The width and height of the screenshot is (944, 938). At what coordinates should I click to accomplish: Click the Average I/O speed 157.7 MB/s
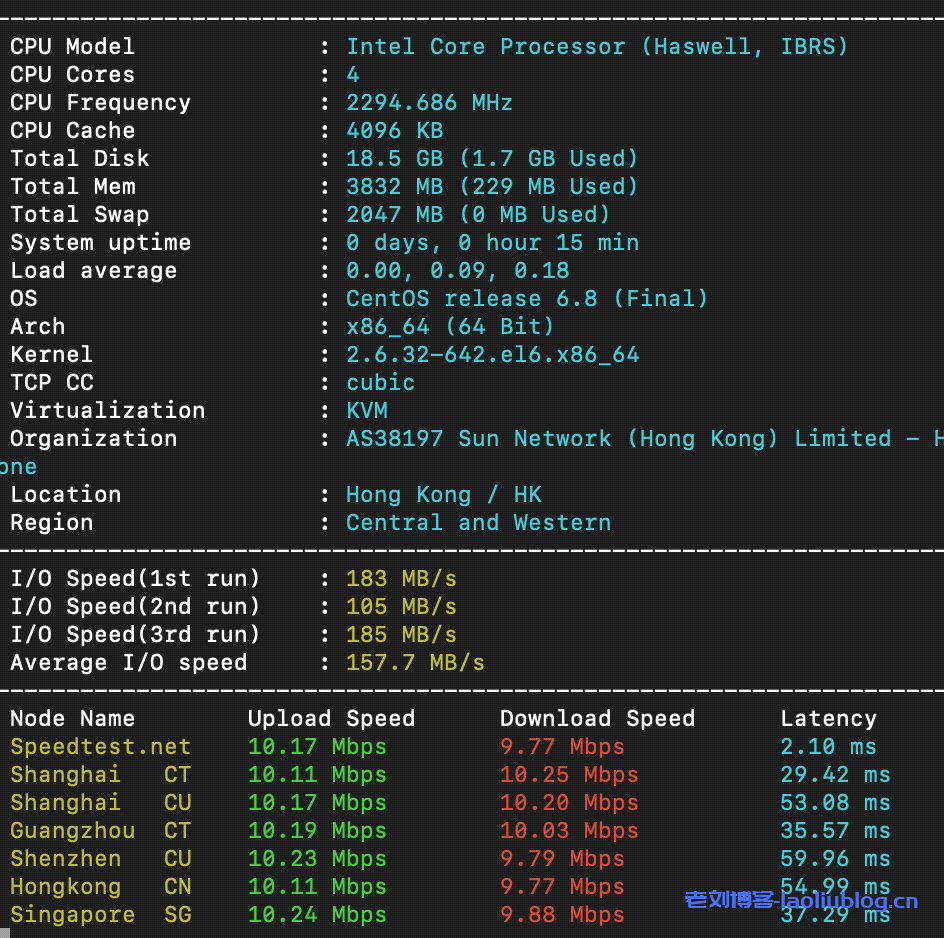tap(415, 663)
